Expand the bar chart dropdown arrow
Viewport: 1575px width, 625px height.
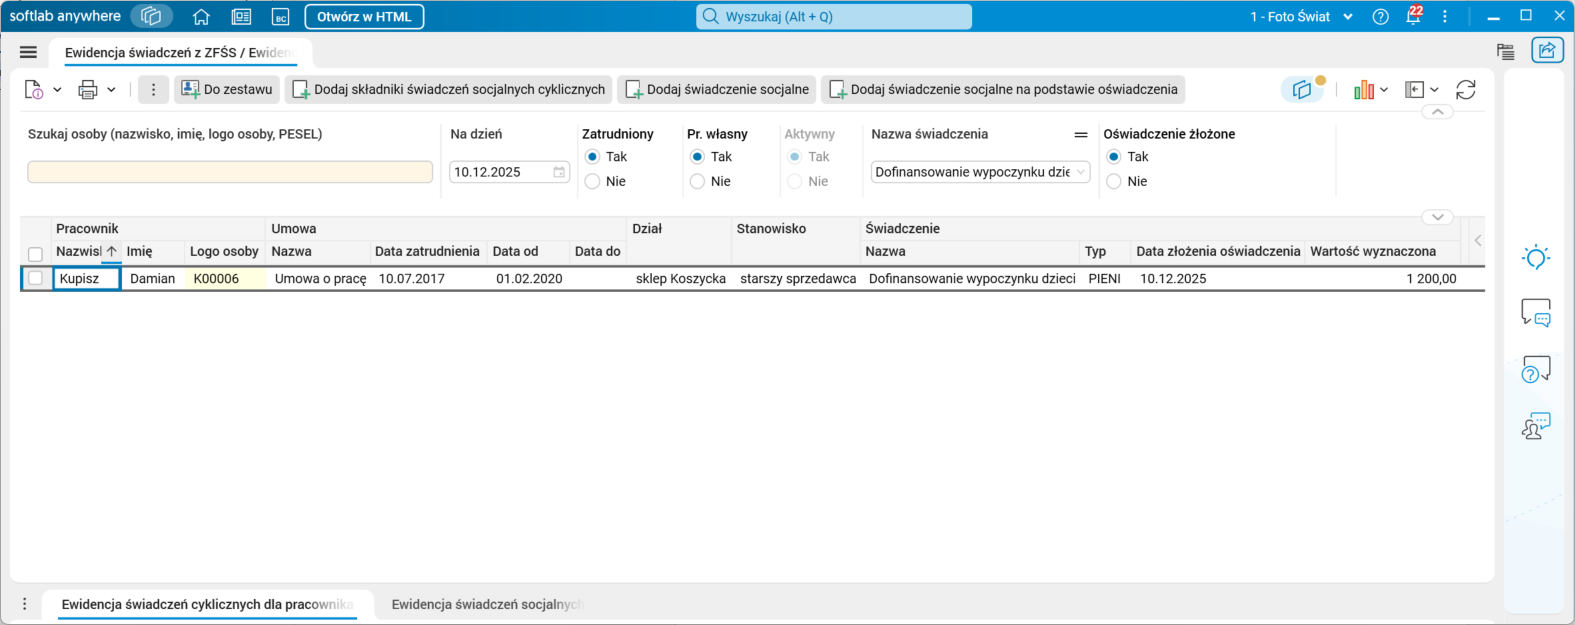[1384, 90]
